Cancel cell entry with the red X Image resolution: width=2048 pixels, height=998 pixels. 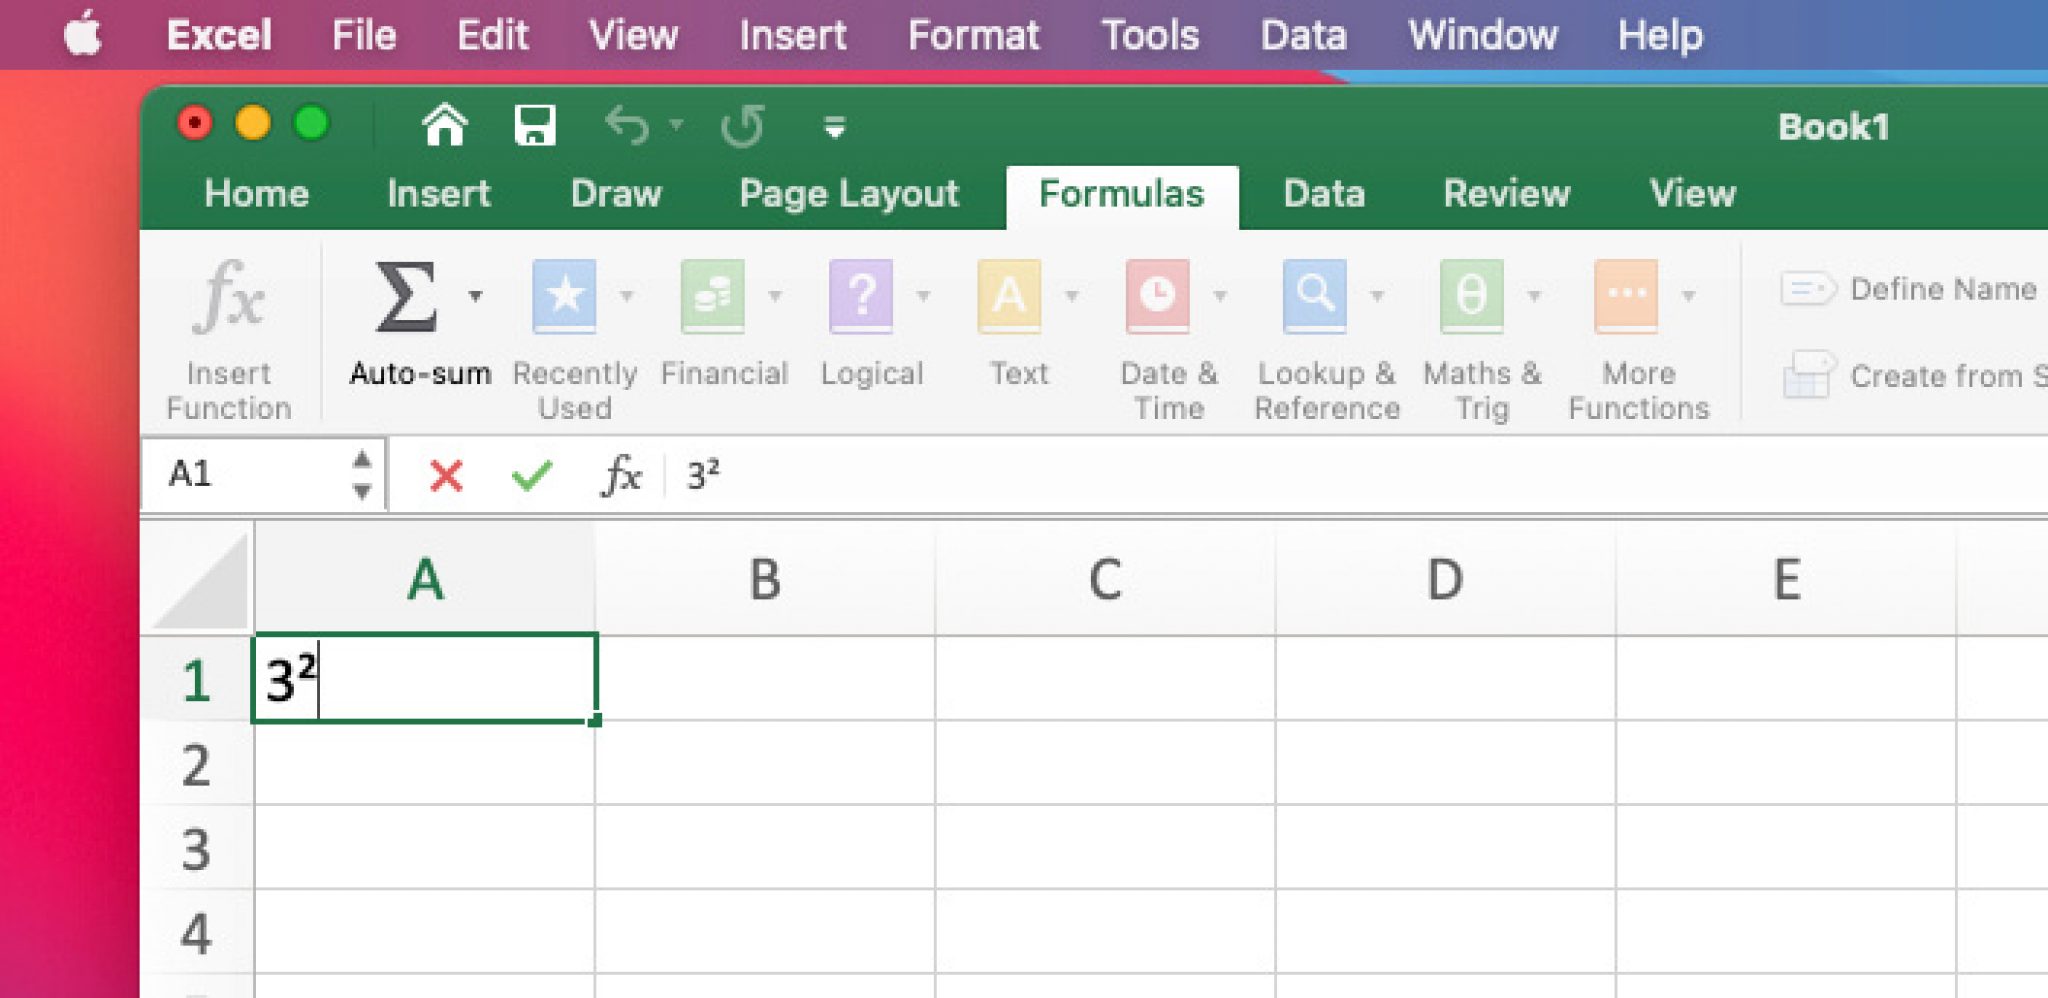447,476
